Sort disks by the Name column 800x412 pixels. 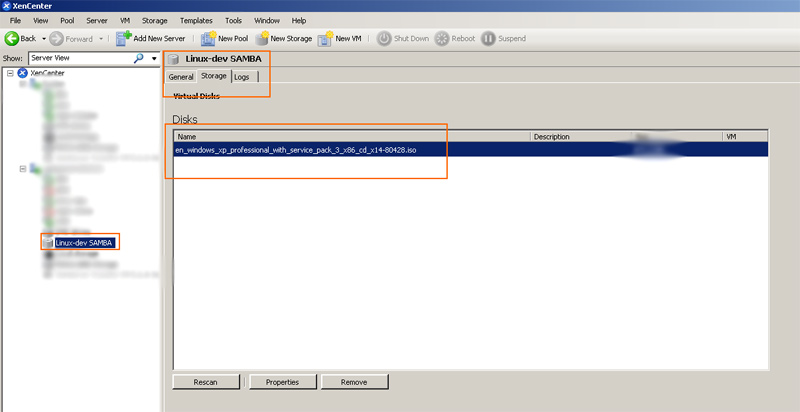pyautogui.click(x=353, y=137)
